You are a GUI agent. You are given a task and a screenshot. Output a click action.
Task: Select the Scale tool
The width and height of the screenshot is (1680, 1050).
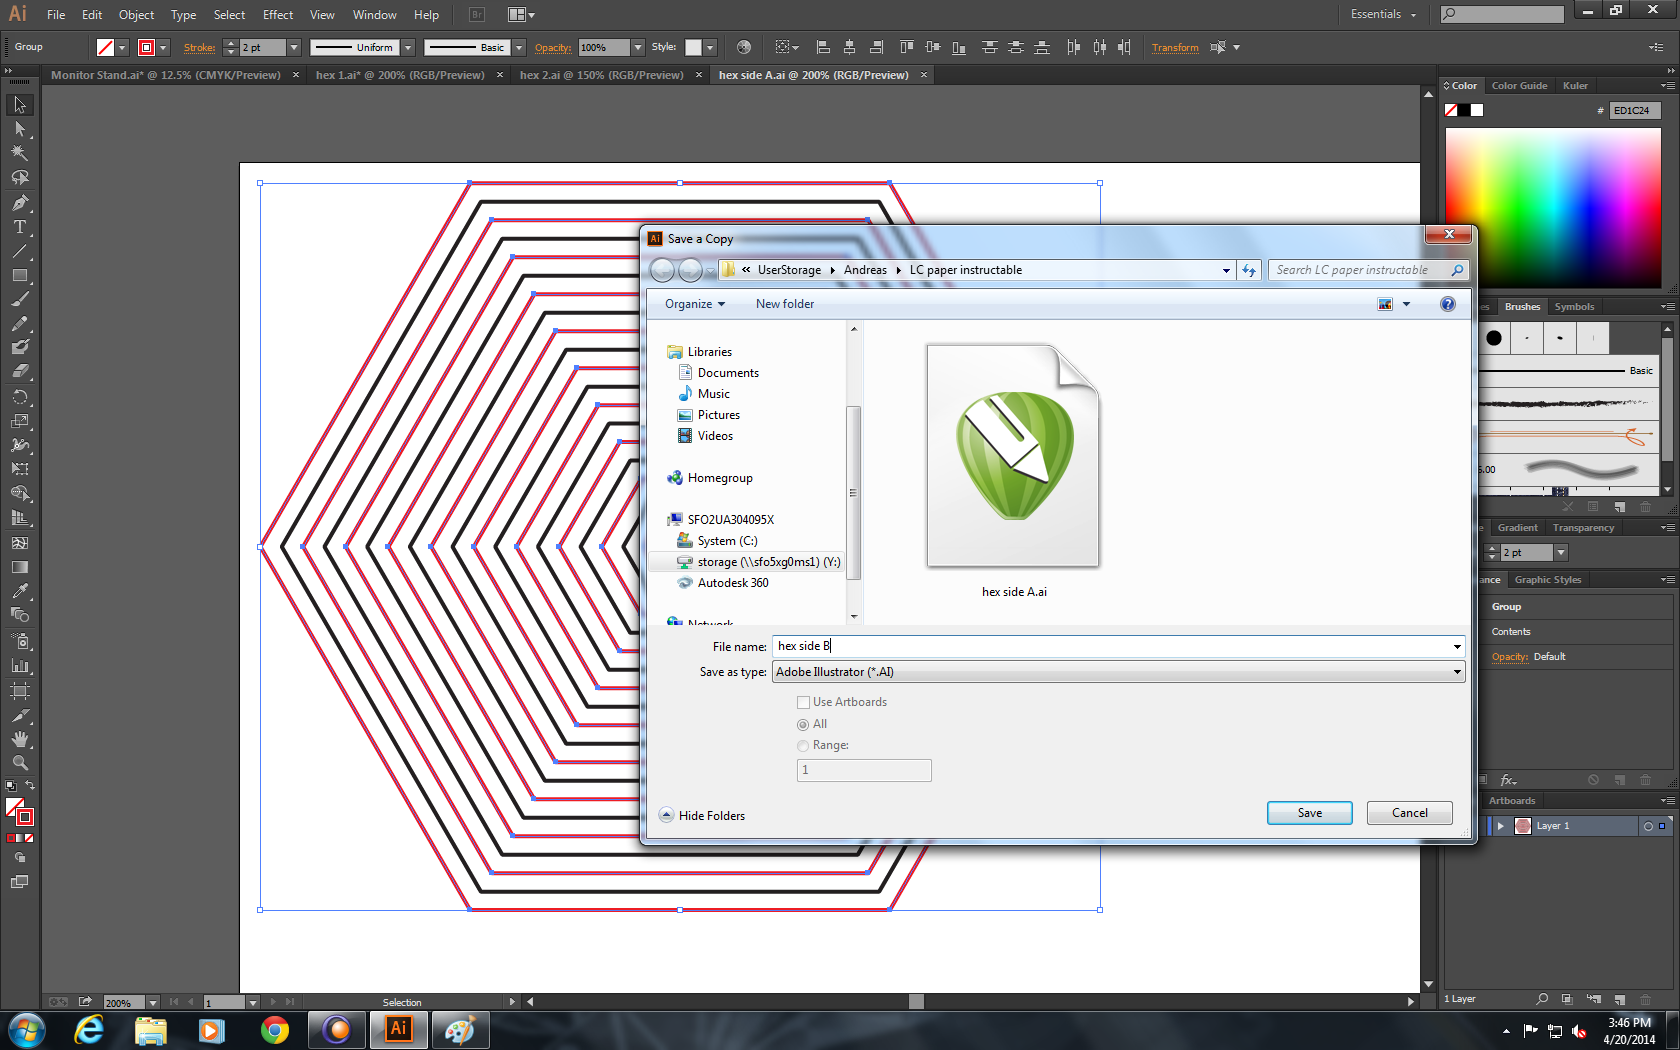20,421
